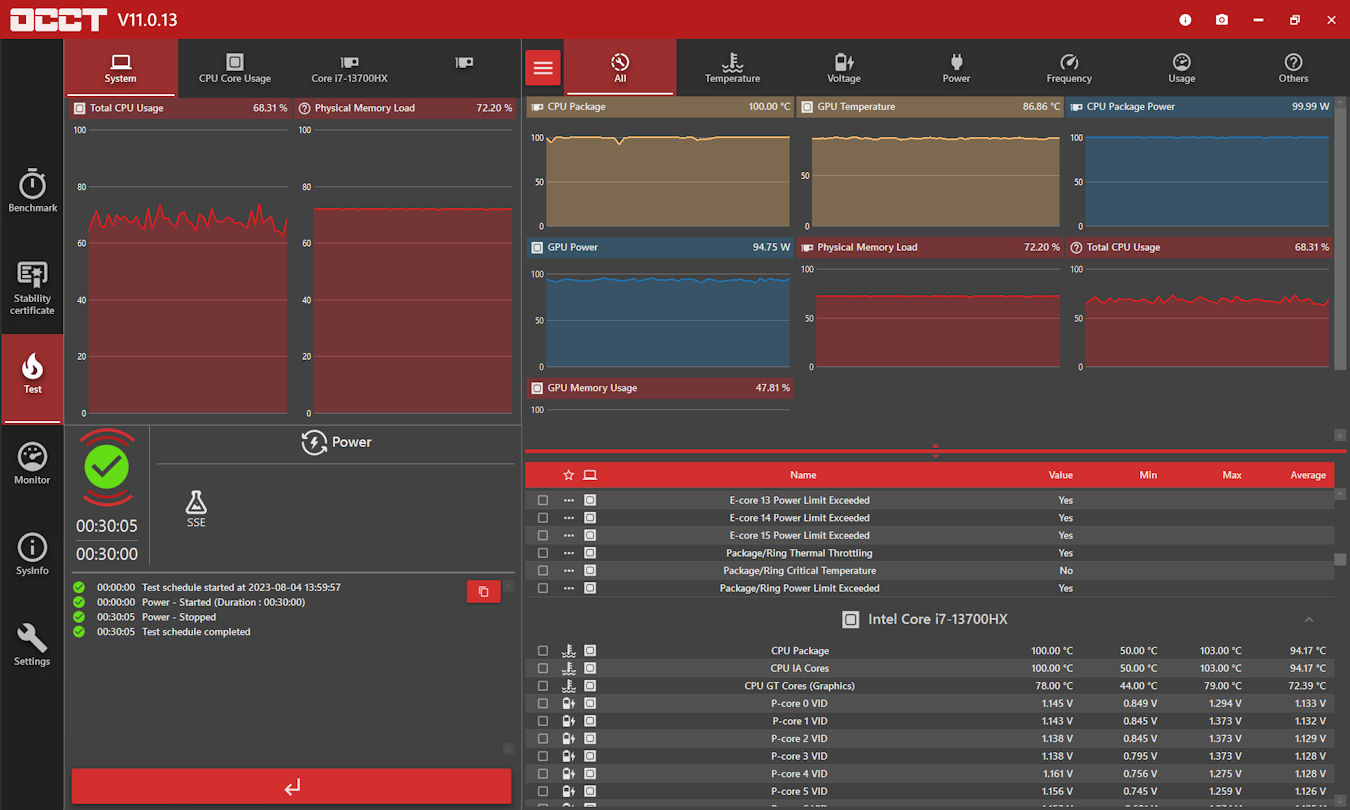Click the icon on the GPU Memory Usage header
Screen dimensions: 1350x810
537,388
